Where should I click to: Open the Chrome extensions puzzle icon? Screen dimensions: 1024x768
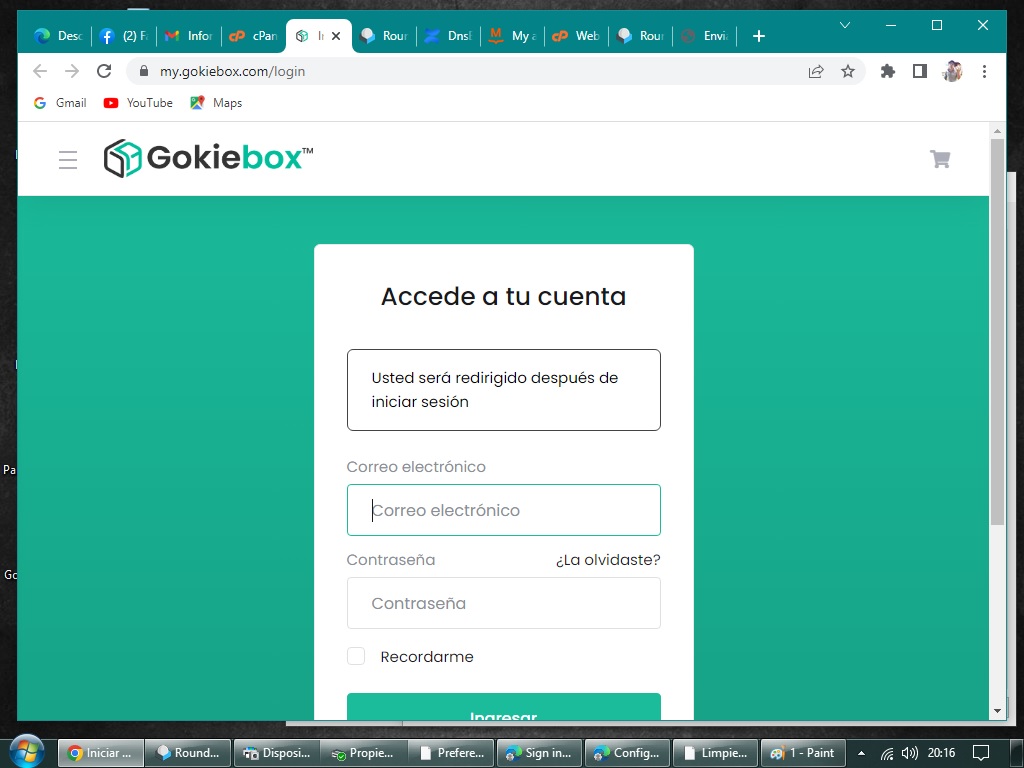coord(887,71)
